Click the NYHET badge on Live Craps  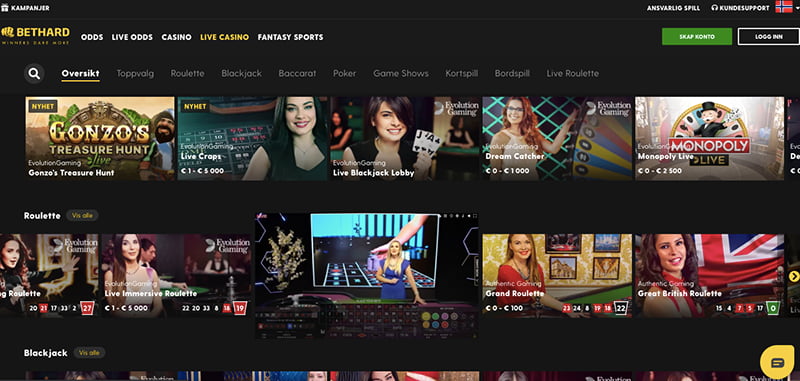click(195, 106)
